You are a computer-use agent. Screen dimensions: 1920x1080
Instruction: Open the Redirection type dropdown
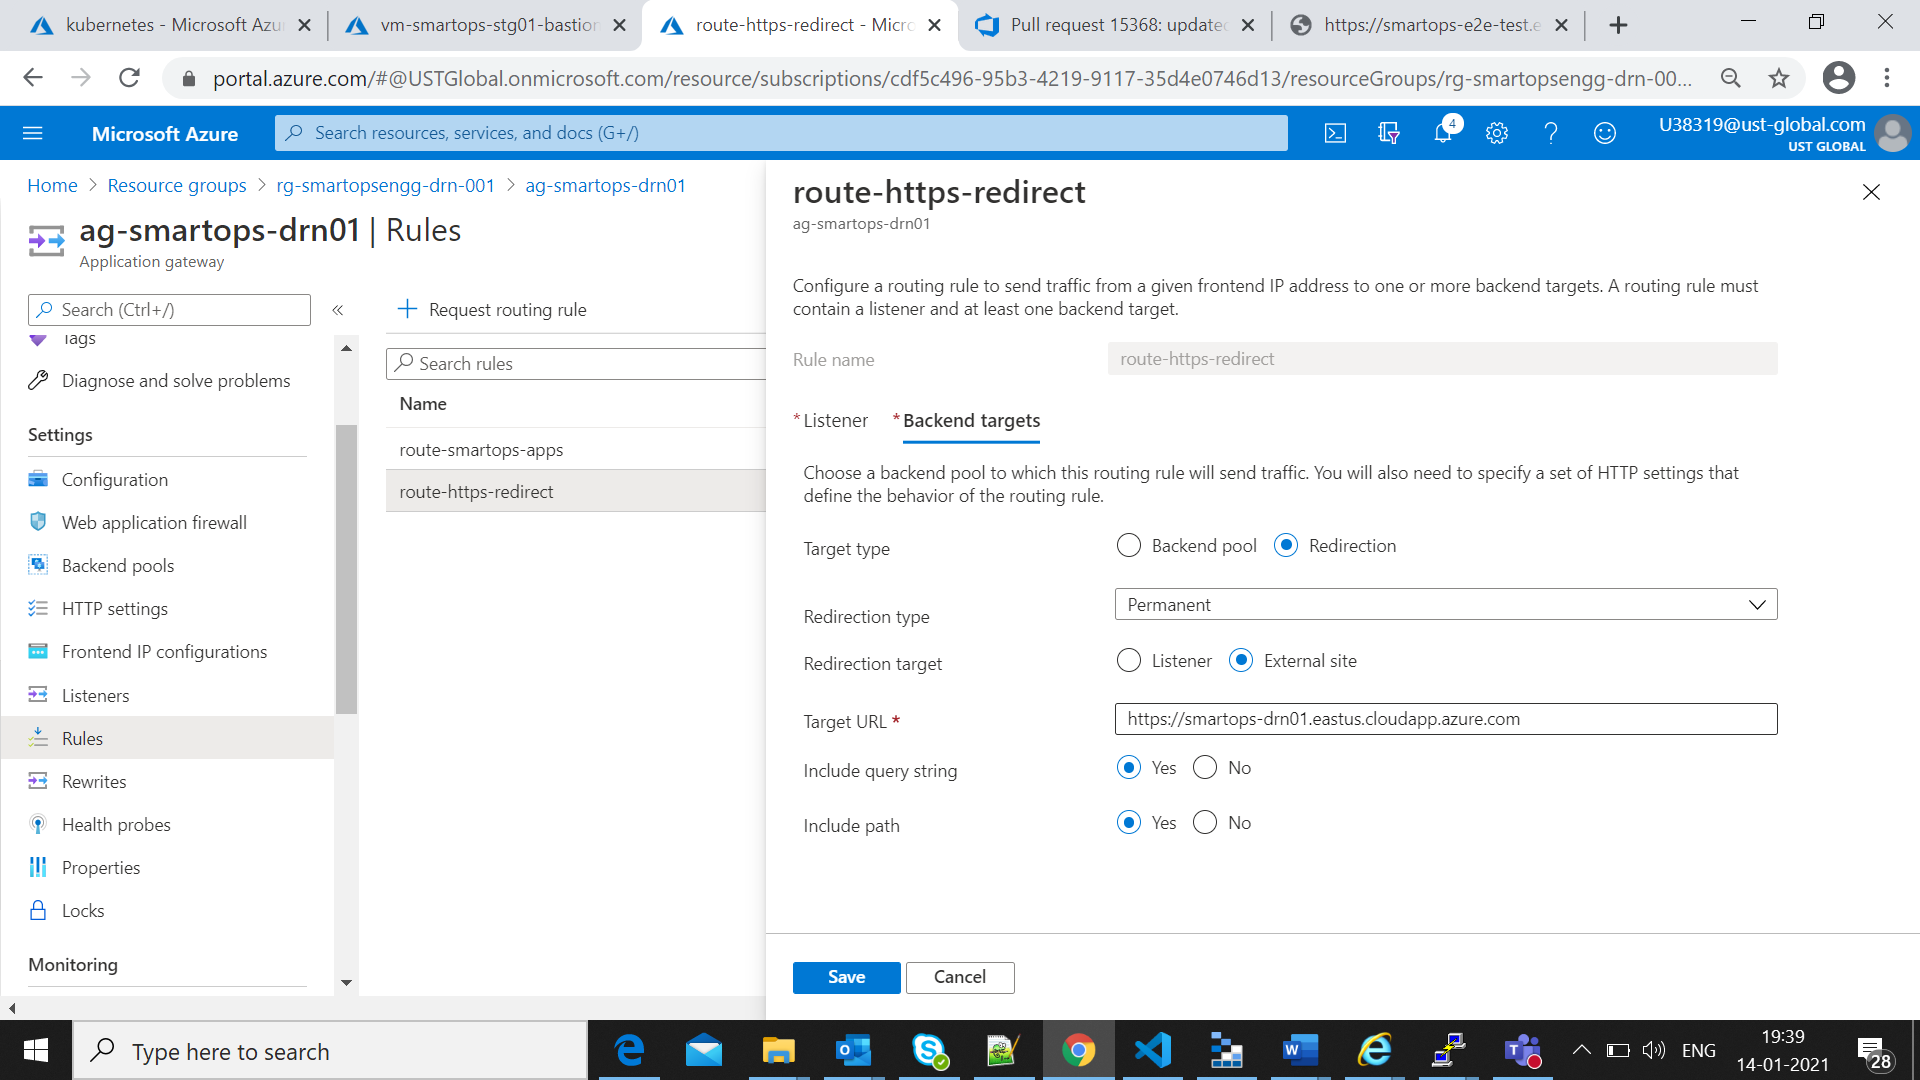(x=1445, y=604)
